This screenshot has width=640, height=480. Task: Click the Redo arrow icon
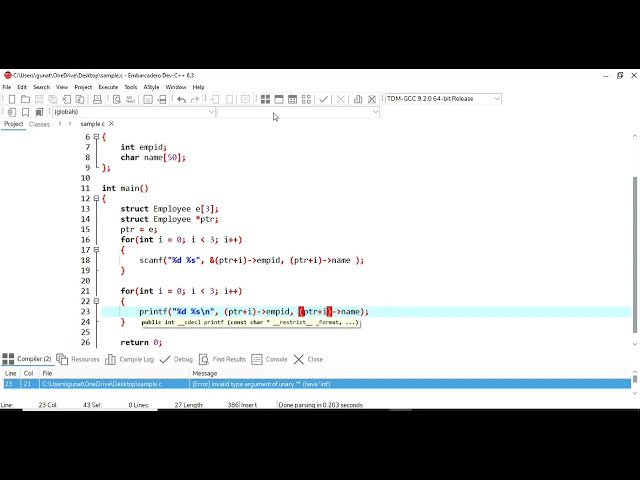click(195, 99)
